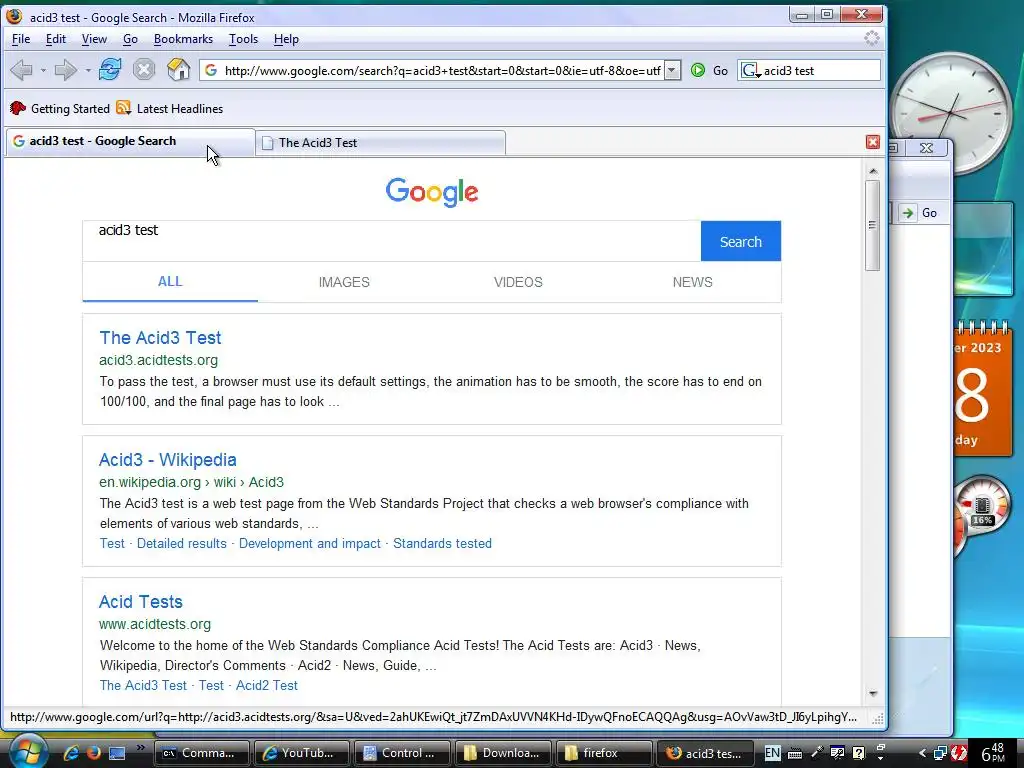
Task: Click the Stop loading icon
Action: point(144,69)
